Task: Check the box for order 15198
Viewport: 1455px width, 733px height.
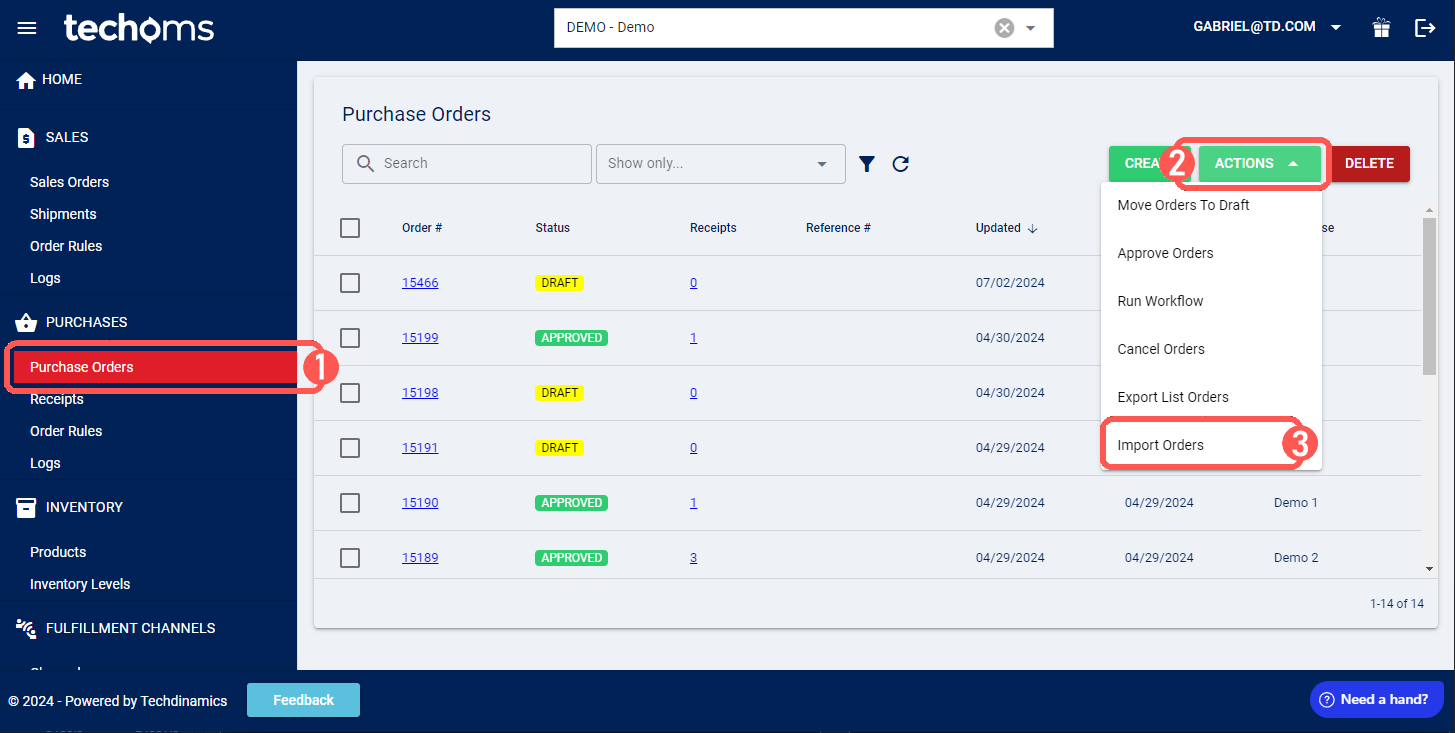Action: 350,393
